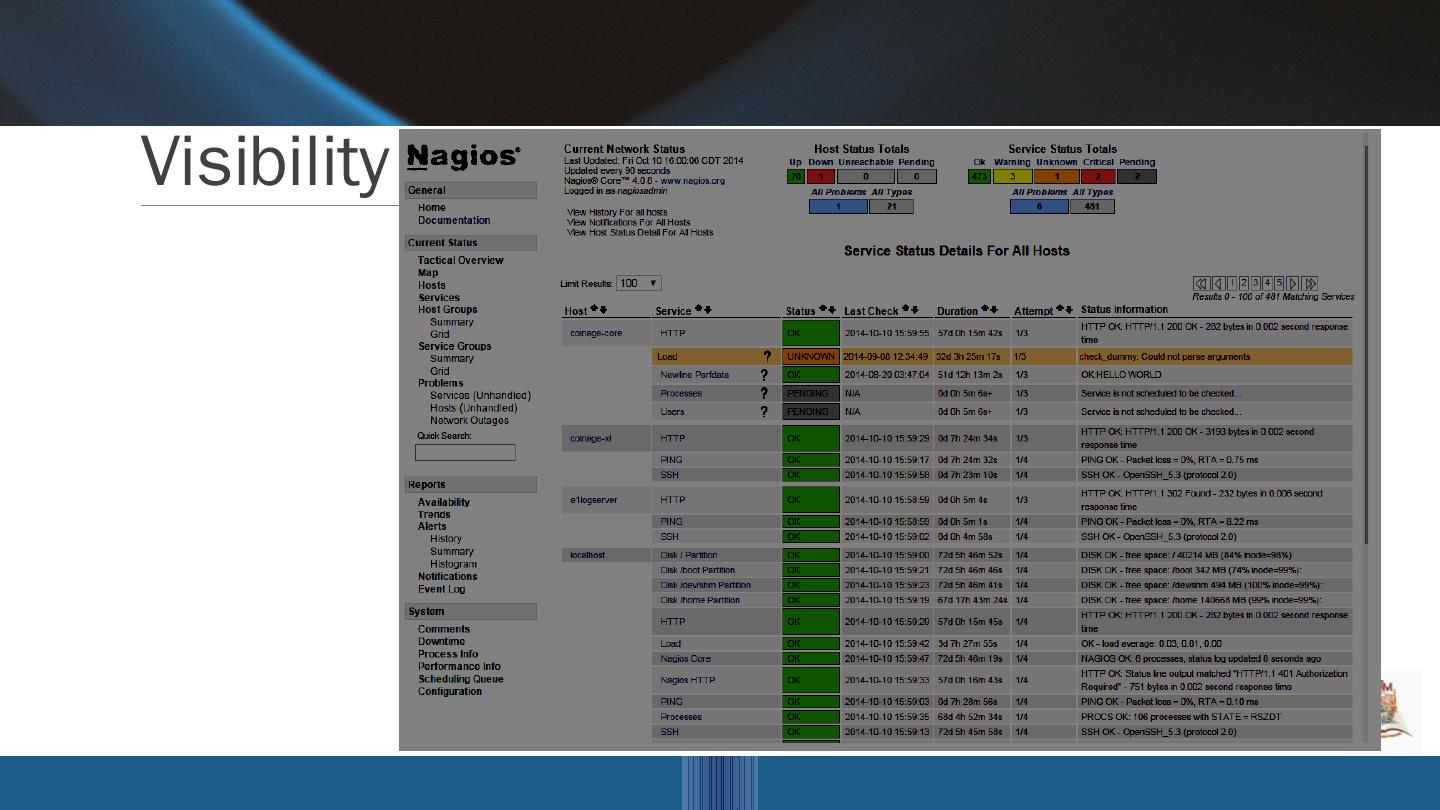Open Performance Info under System
1440x810 pixels.
[459, 667]
